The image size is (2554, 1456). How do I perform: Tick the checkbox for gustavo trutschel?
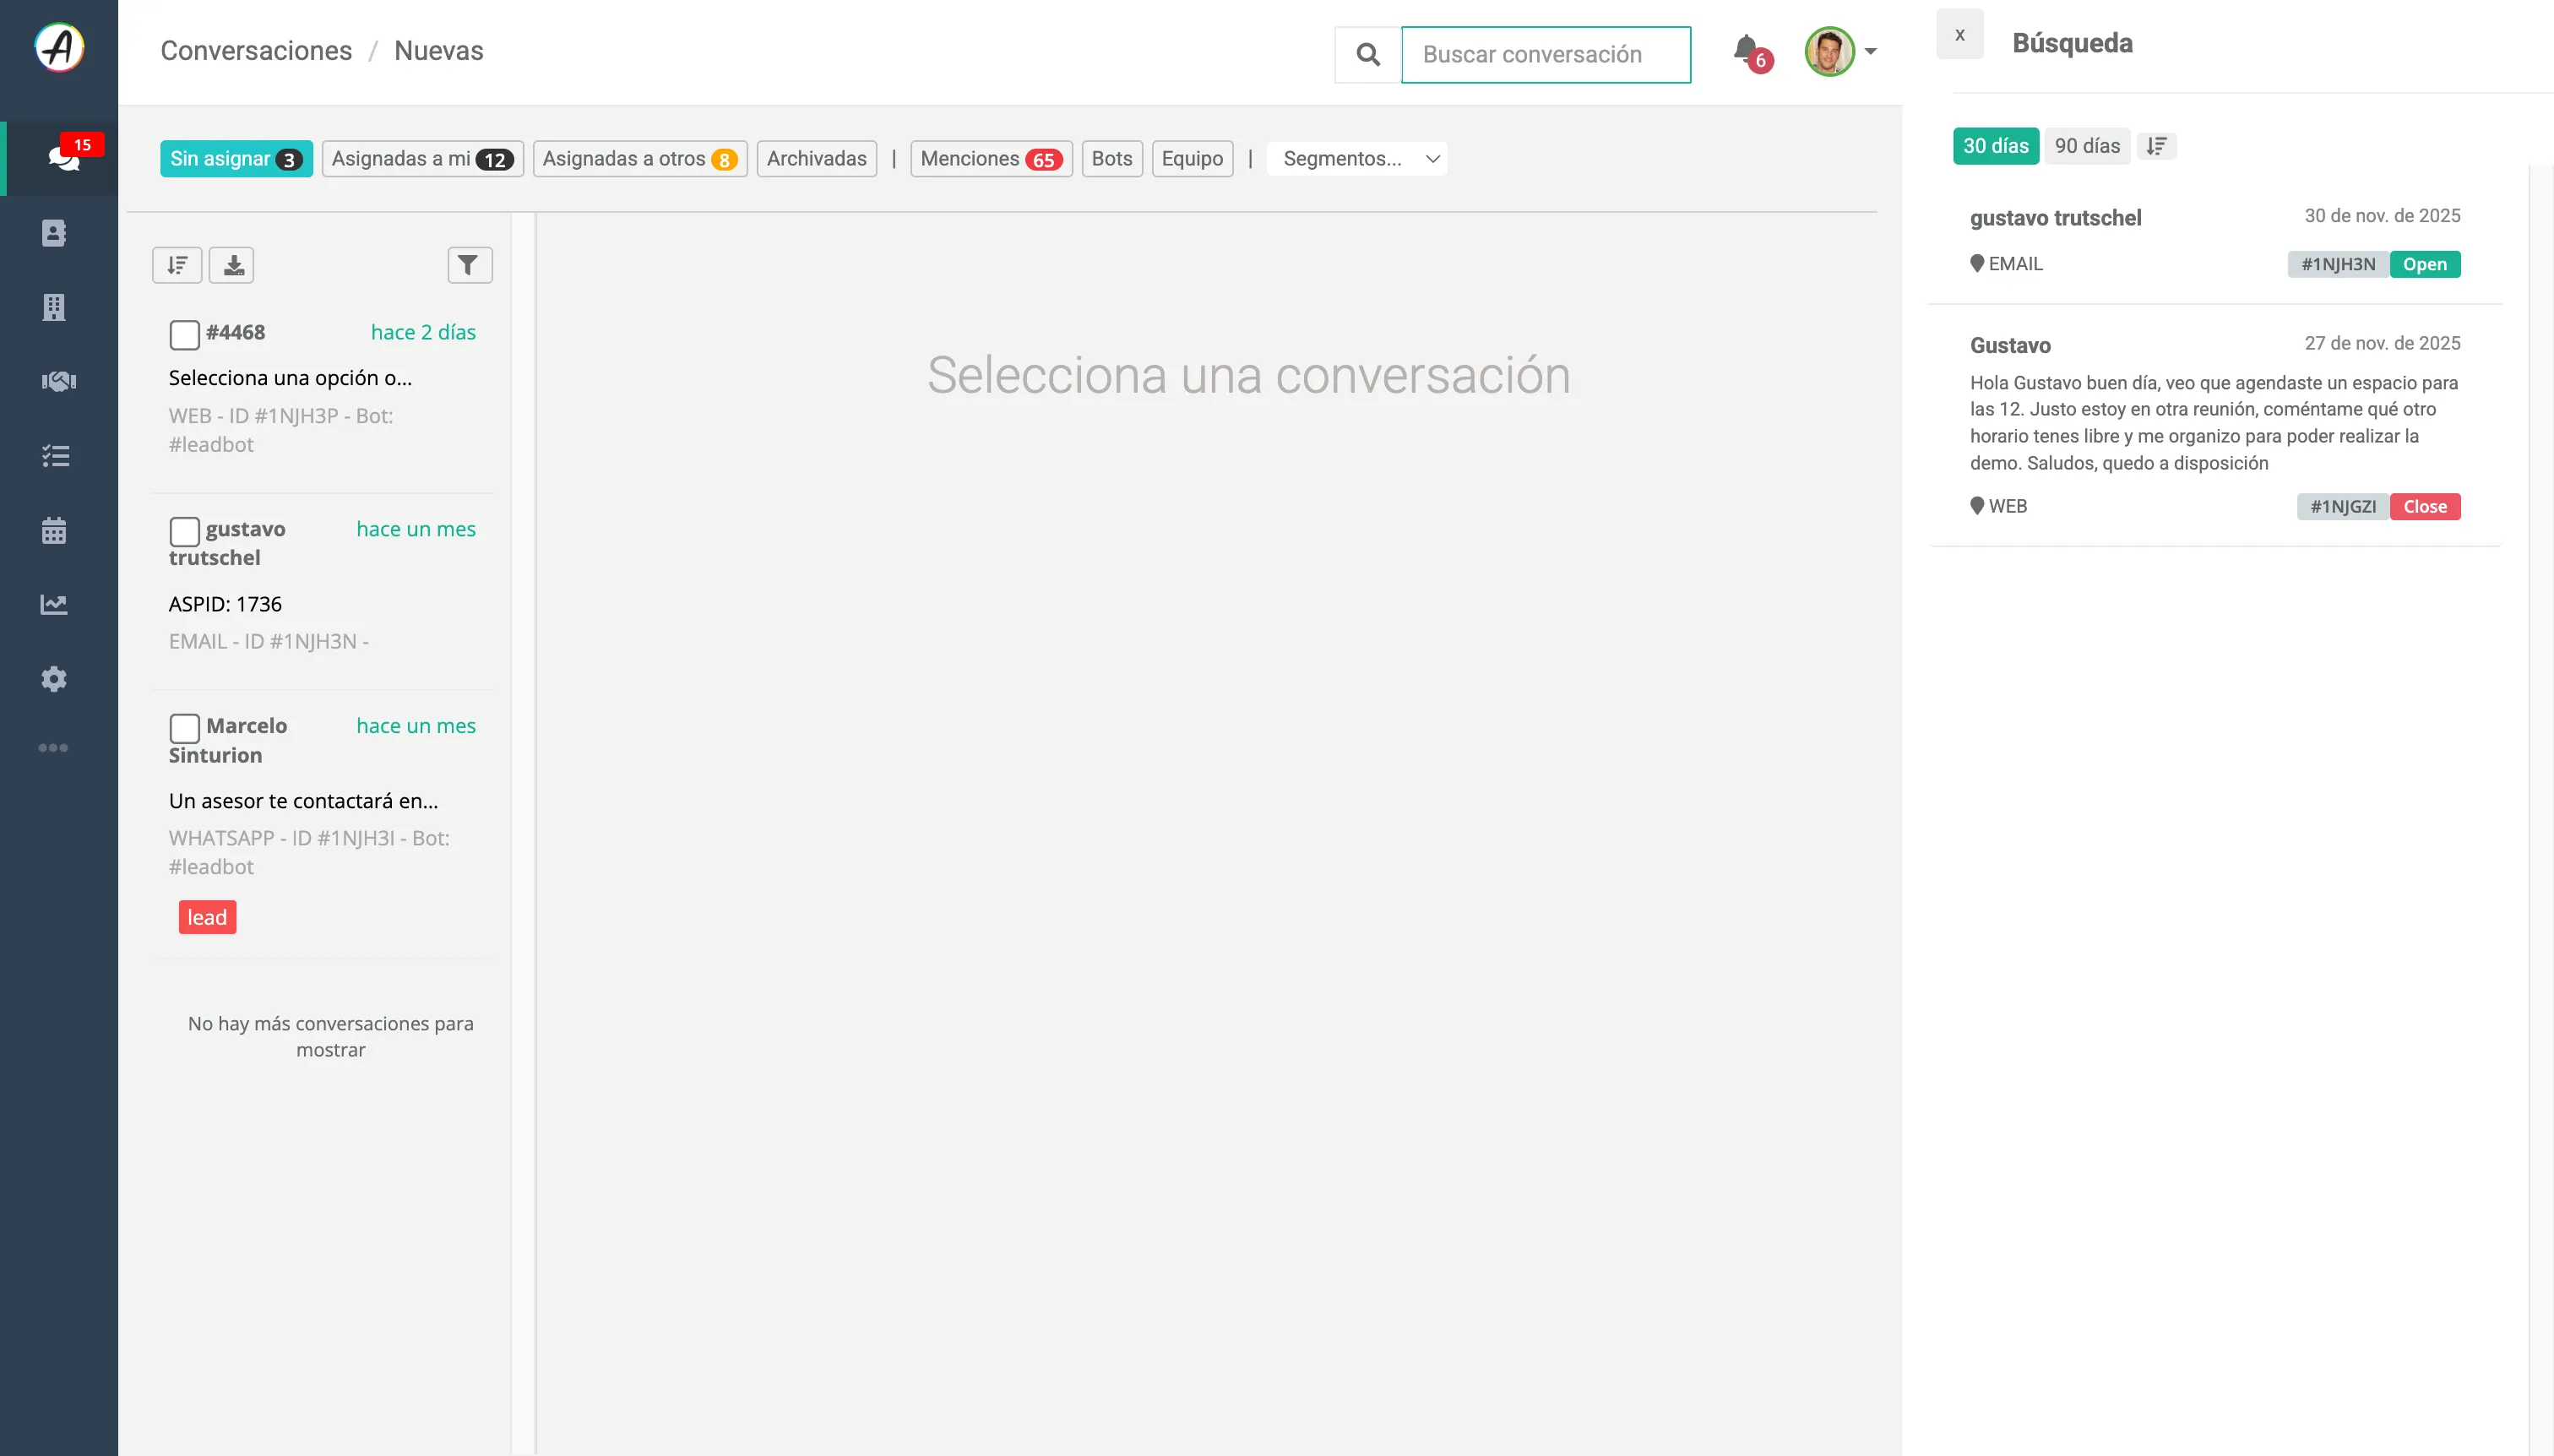tap(184, 531)
